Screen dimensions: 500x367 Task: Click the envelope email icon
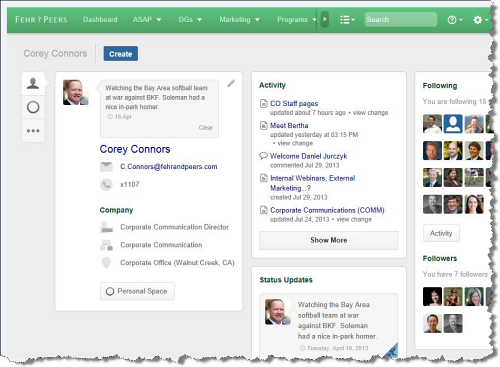[x=106, y=167]
